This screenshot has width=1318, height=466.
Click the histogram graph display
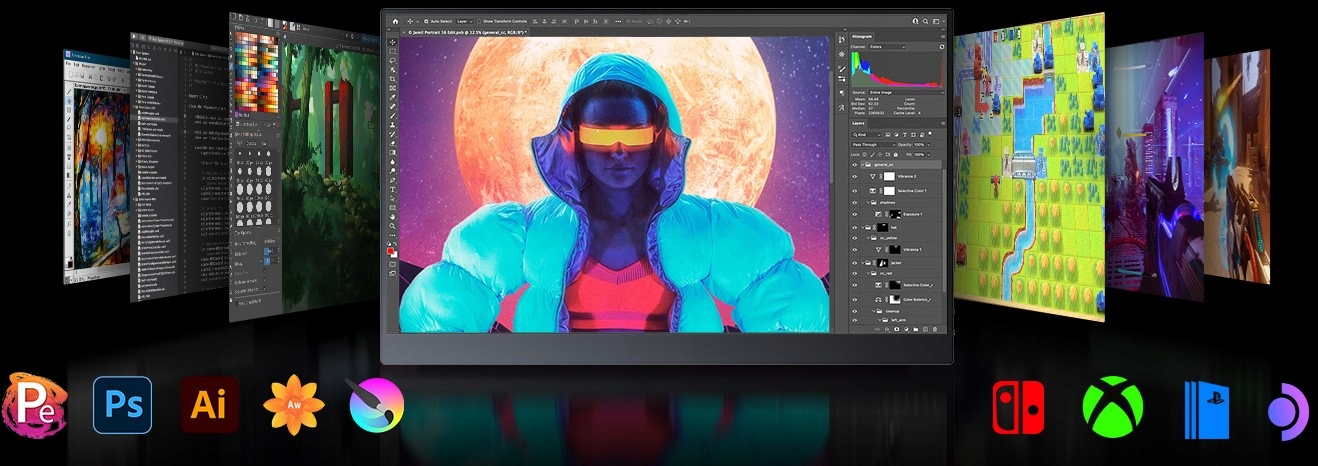point(897,69)
